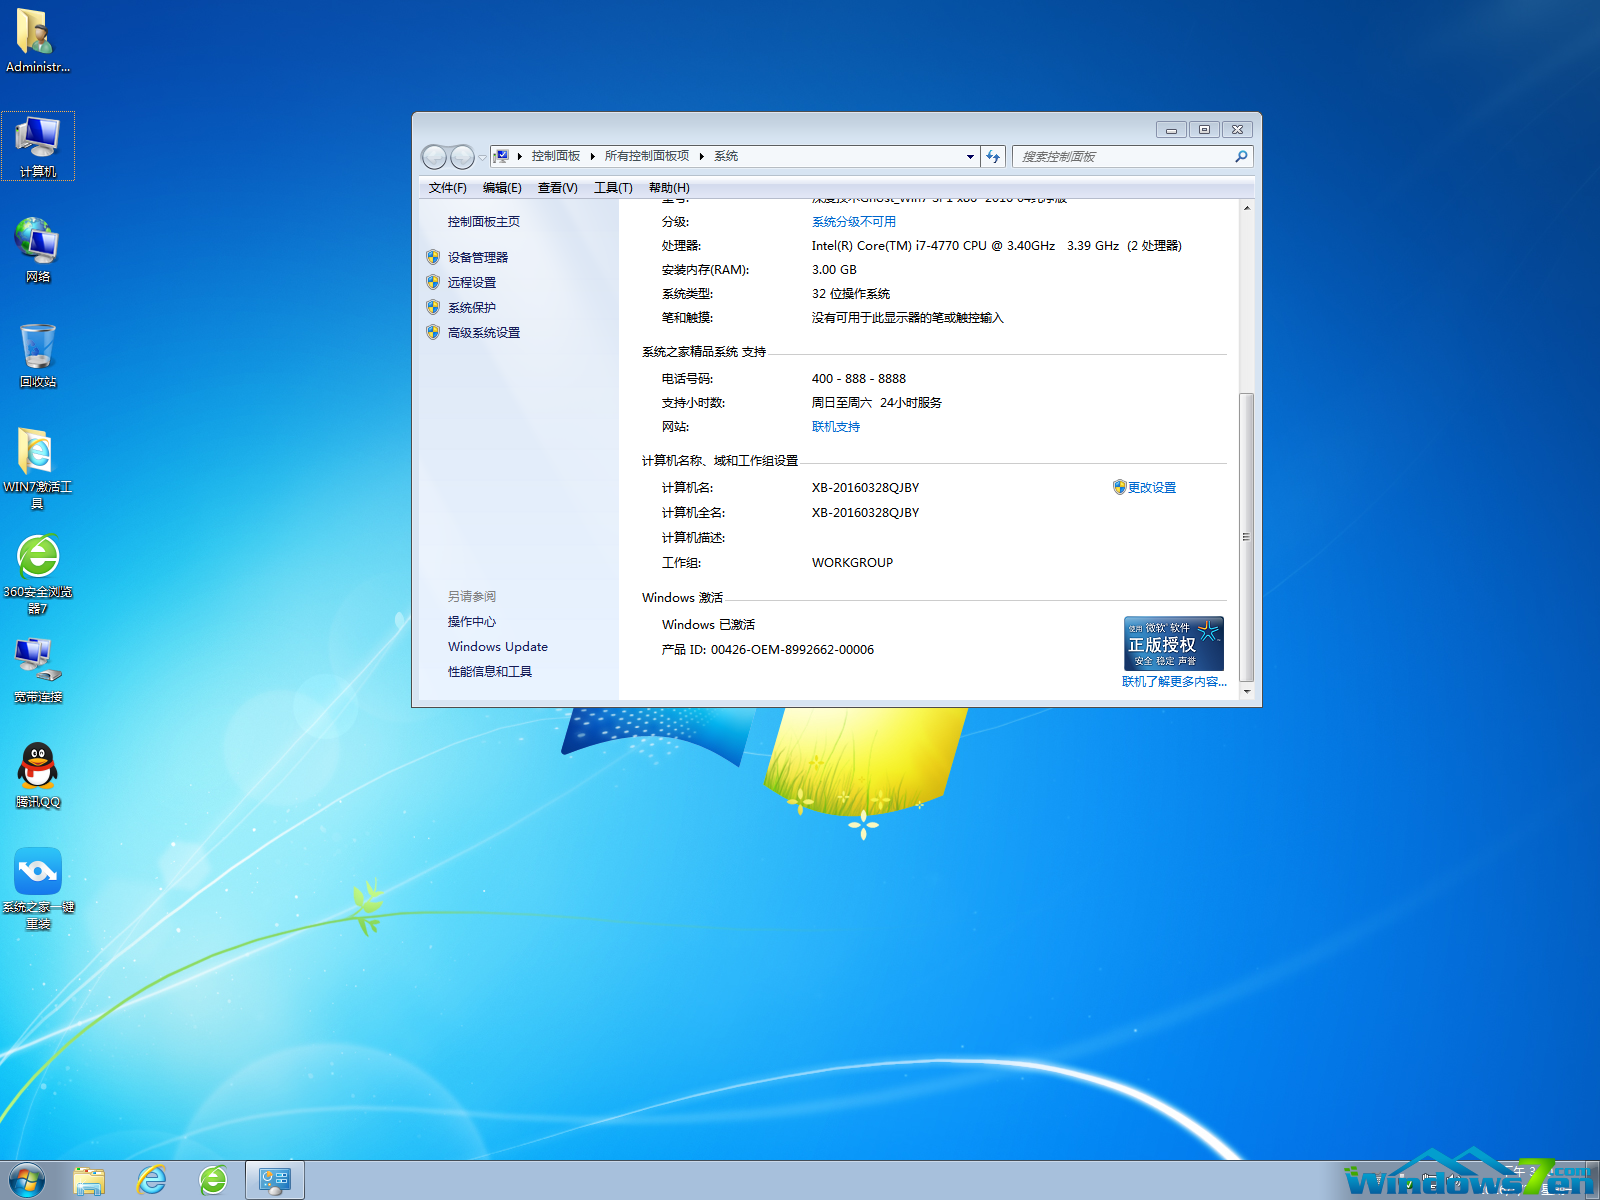This screenshot has height=1200, width=1600.
Task: Launch 360安全浏览器7 from the desktop
Action: [x=37, y=573]
